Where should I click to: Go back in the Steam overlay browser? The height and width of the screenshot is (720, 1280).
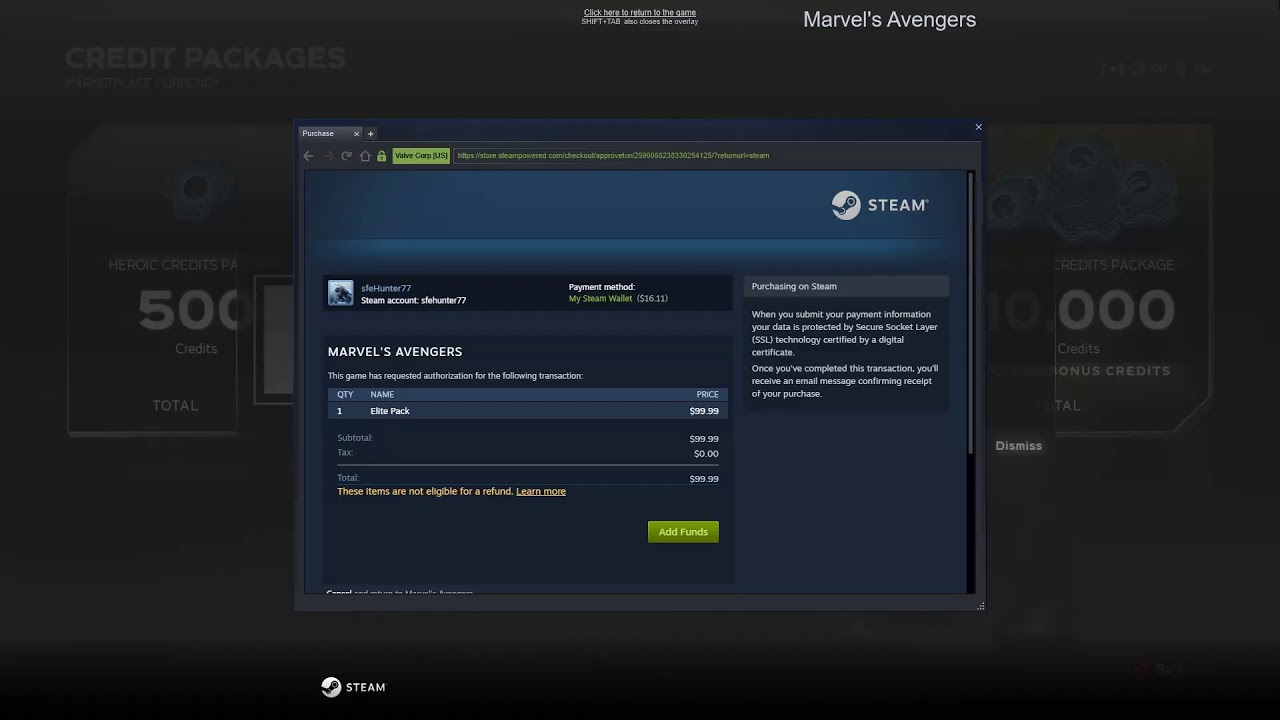point(308,156)
